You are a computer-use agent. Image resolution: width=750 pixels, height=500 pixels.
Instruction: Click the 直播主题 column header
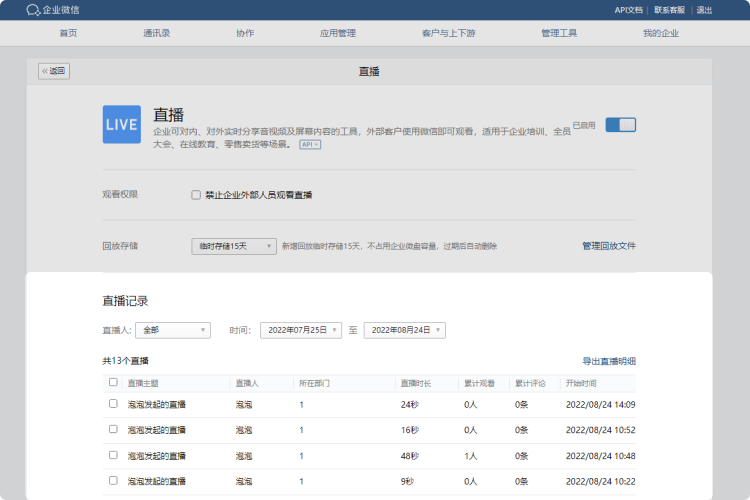click(x=143, y=383)
